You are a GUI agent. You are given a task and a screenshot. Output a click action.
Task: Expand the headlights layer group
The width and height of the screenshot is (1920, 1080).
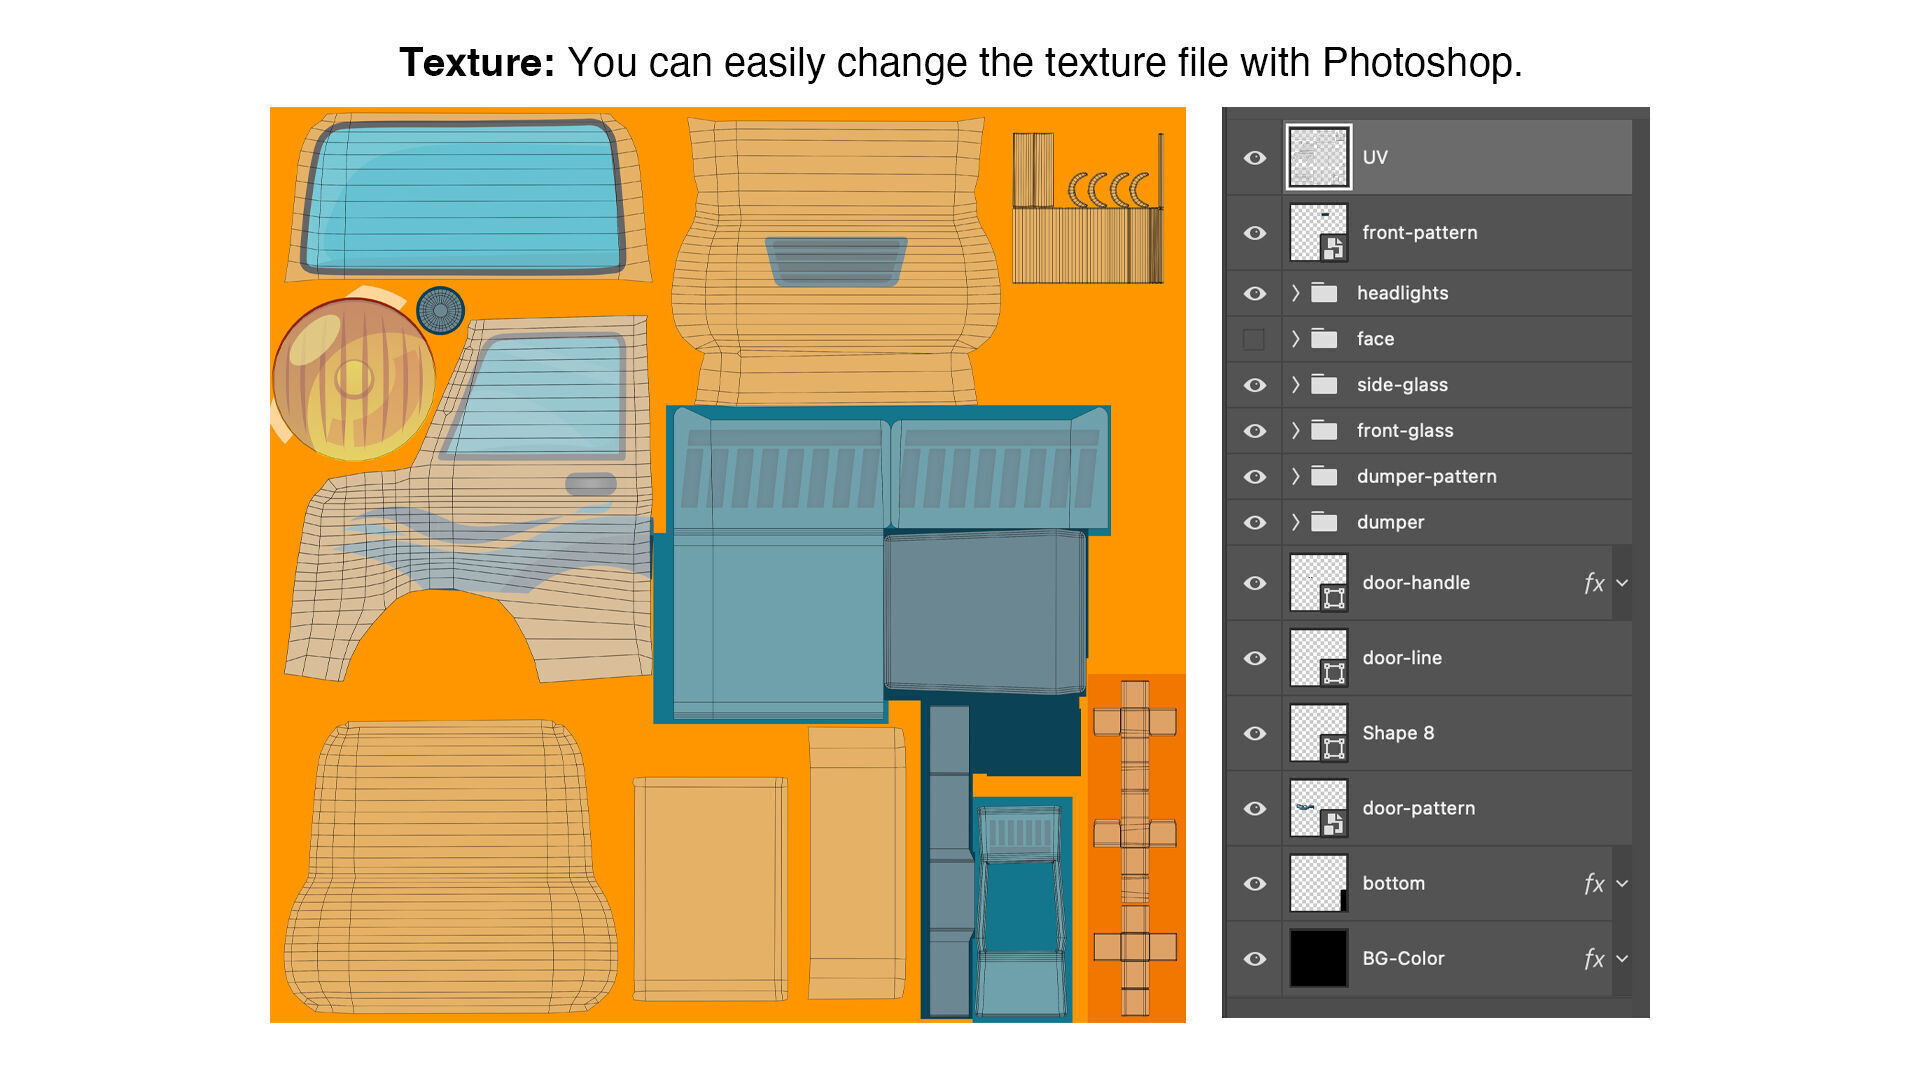[x=1296, y=293]
